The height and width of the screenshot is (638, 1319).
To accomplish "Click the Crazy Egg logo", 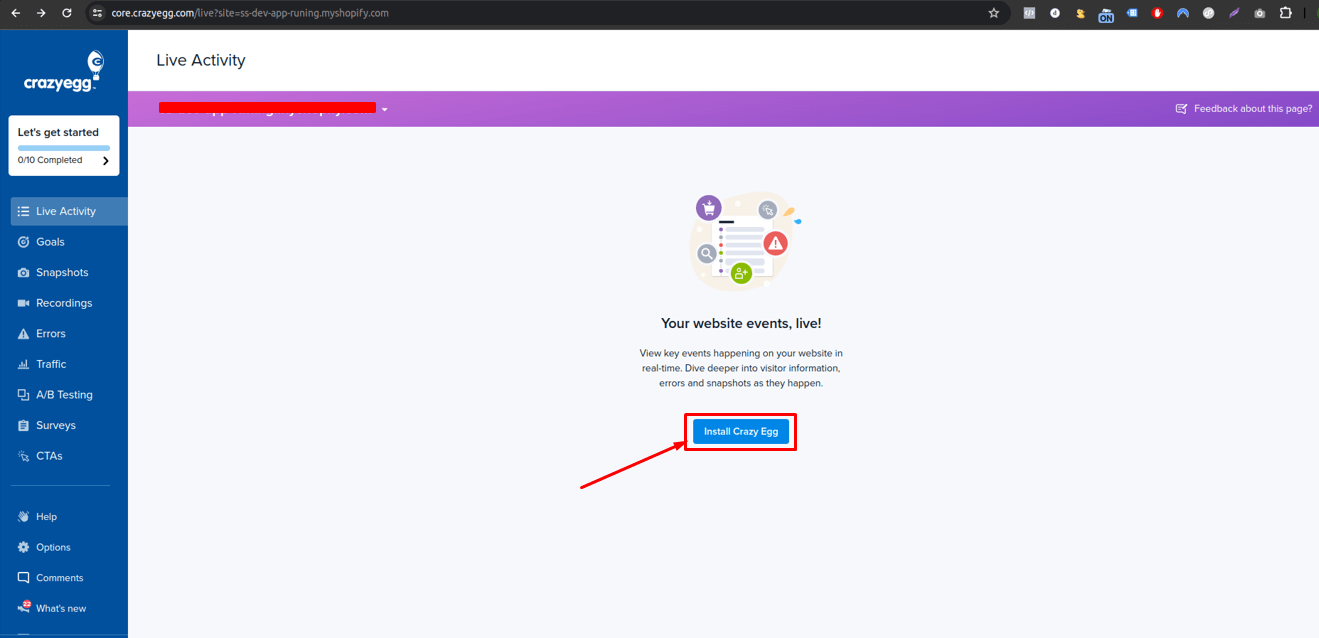I will tap(64, 72).
